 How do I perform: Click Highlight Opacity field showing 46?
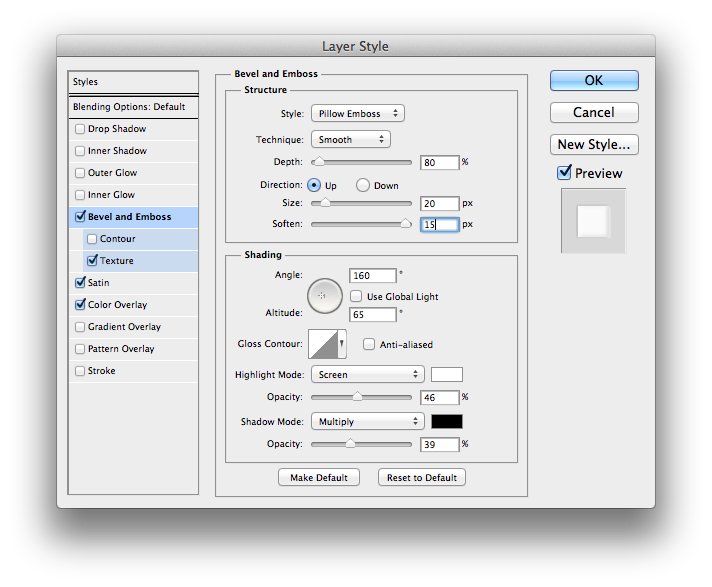tap(440, 397)
